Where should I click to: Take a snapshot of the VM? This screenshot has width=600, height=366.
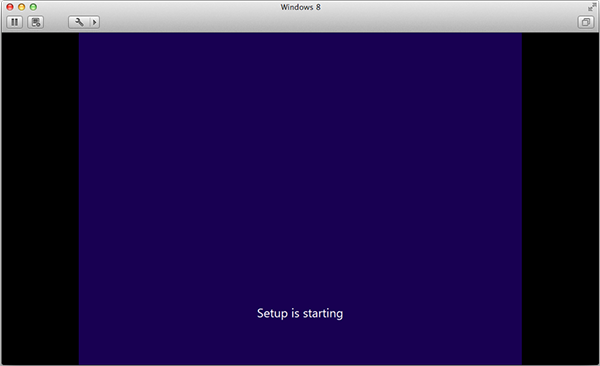coord(36,22)
